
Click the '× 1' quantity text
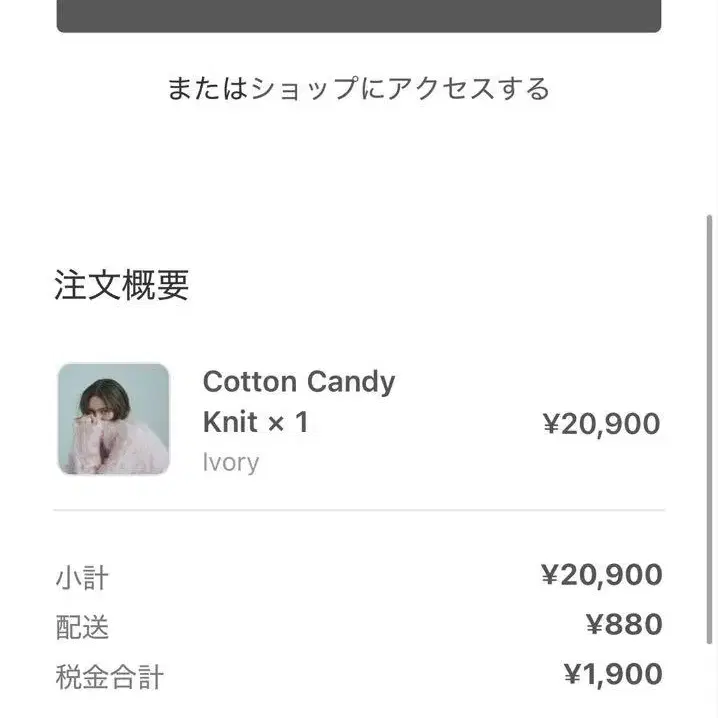[x=287, y=423]
